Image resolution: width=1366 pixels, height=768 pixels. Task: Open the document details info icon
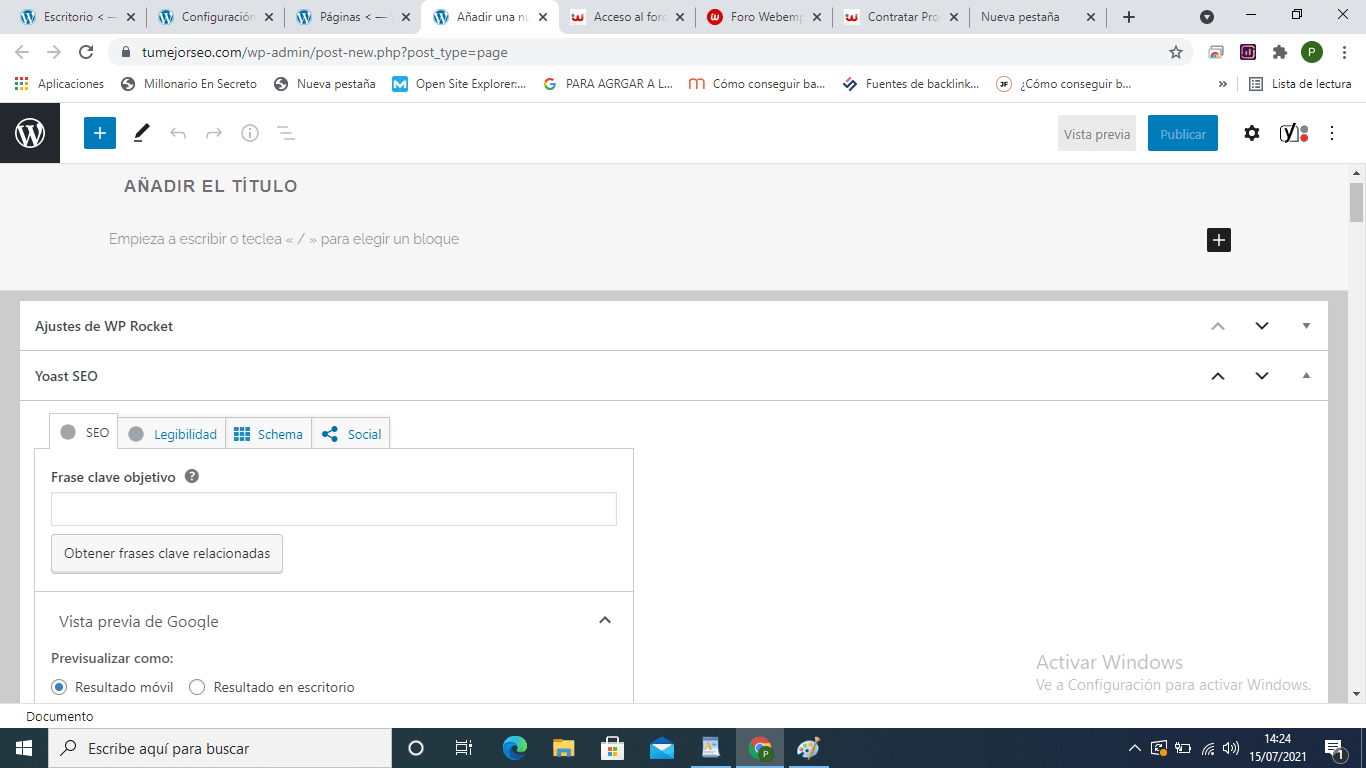coord(250,133)
